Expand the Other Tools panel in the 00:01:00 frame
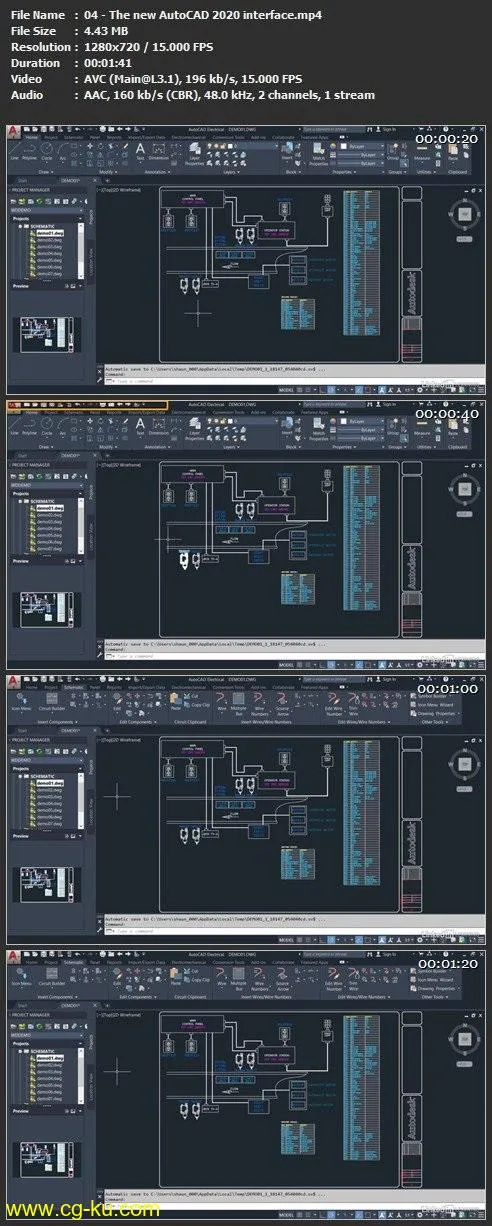 [x=434, y=722]
